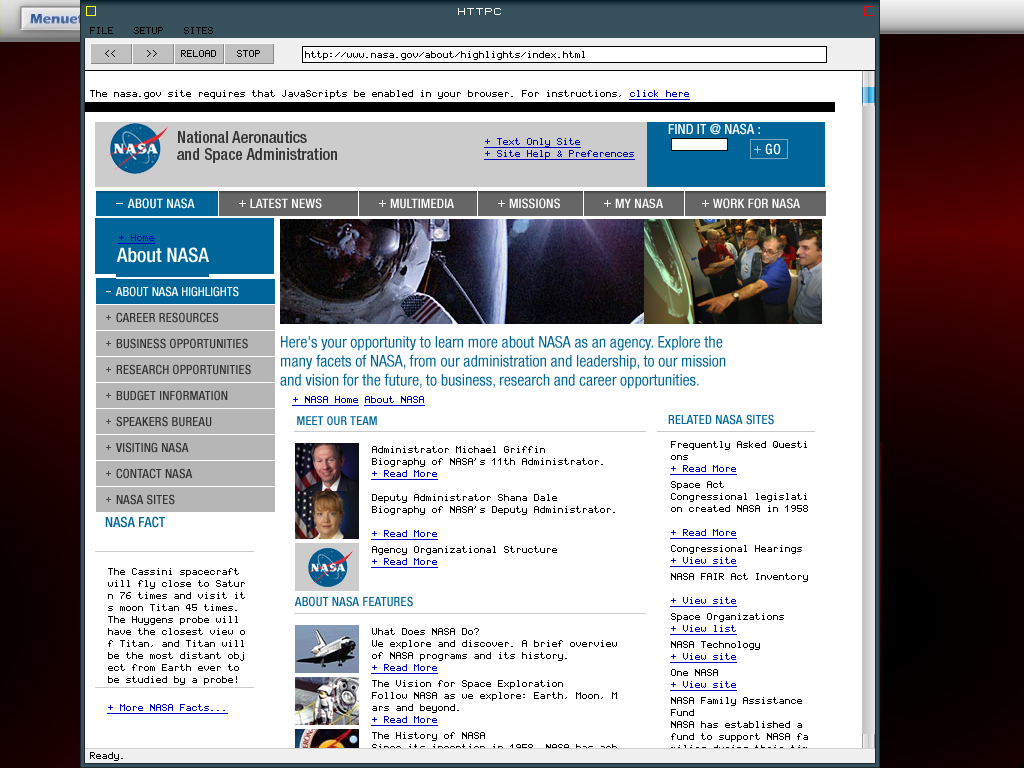Expand the MISSIONS navigation tab
The image size is (1024, 768).
click(x=530, y=204)
